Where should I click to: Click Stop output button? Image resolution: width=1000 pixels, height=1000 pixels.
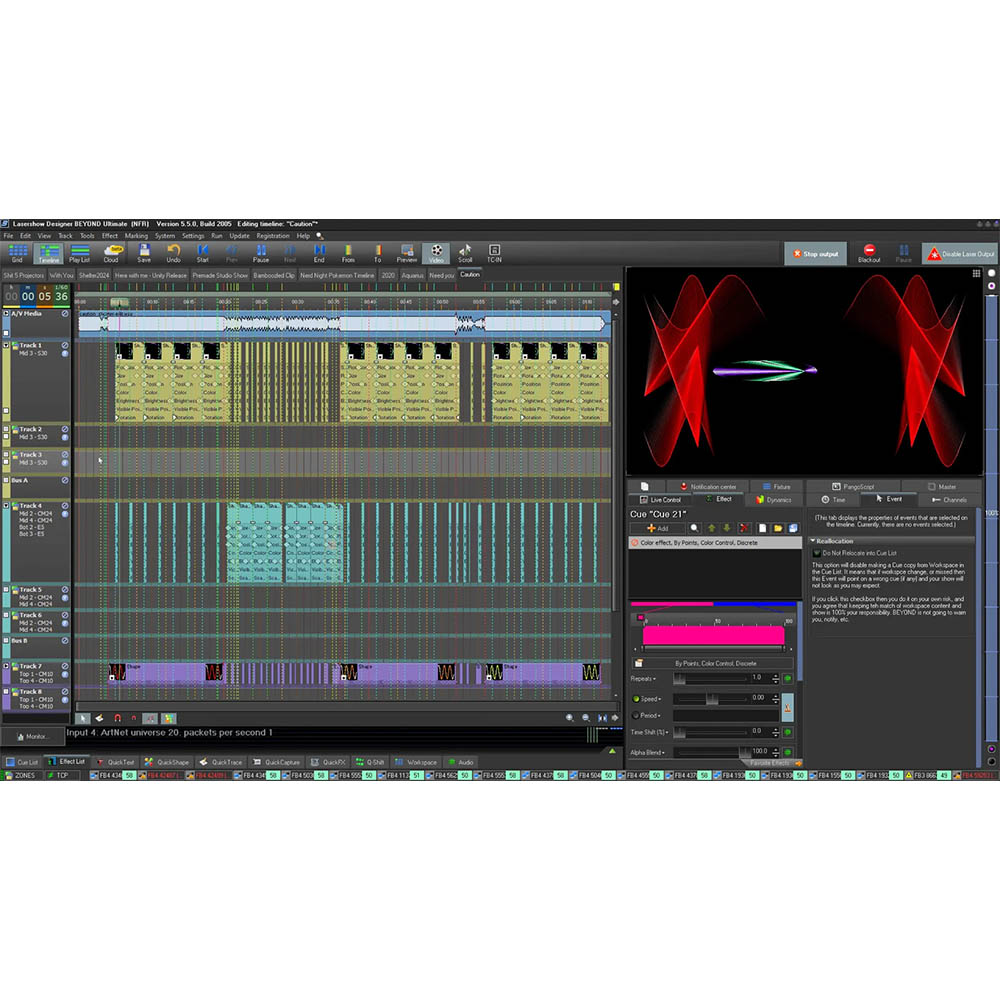(x=816, y=254)
